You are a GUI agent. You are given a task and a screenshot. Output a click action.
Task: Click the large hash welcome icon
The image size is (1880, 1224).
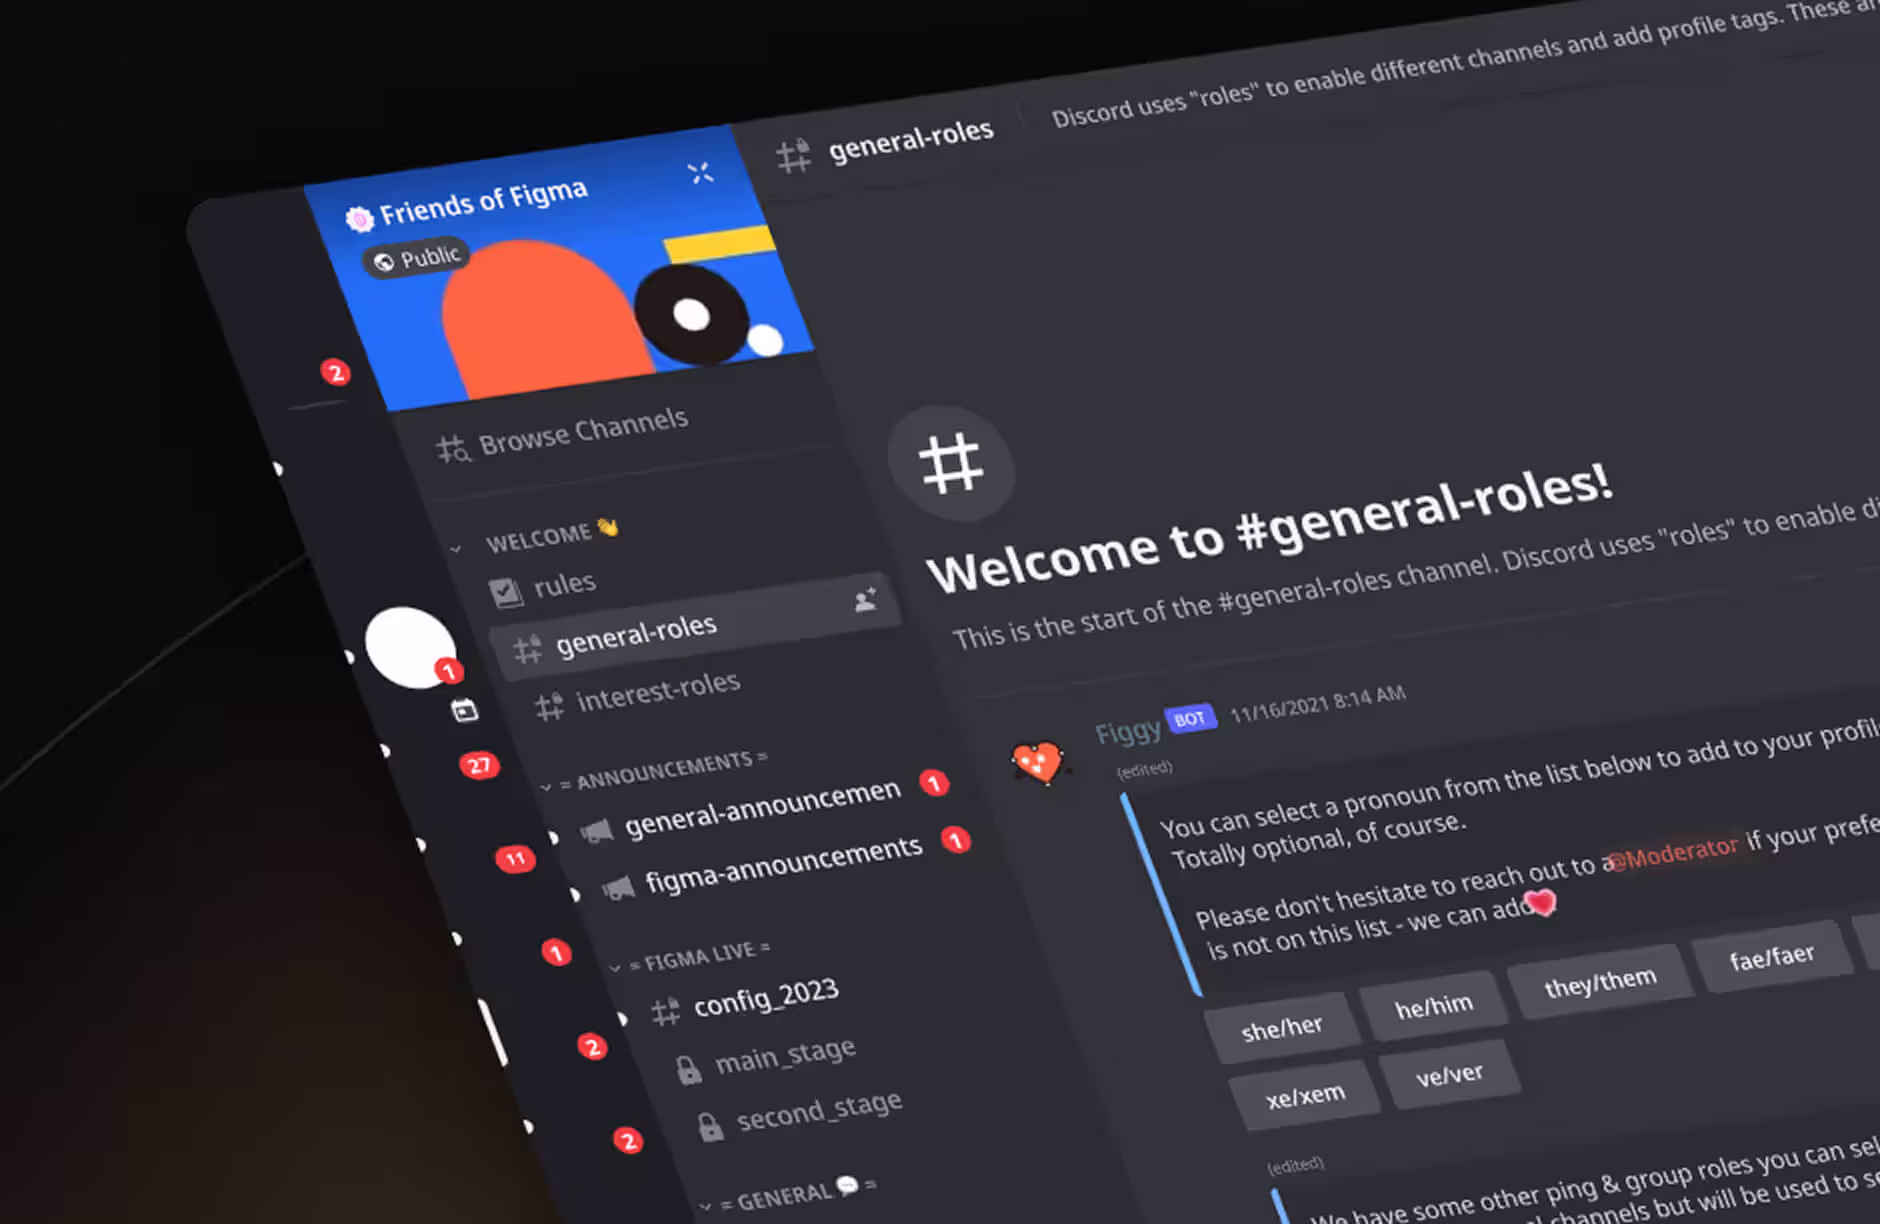951,463
